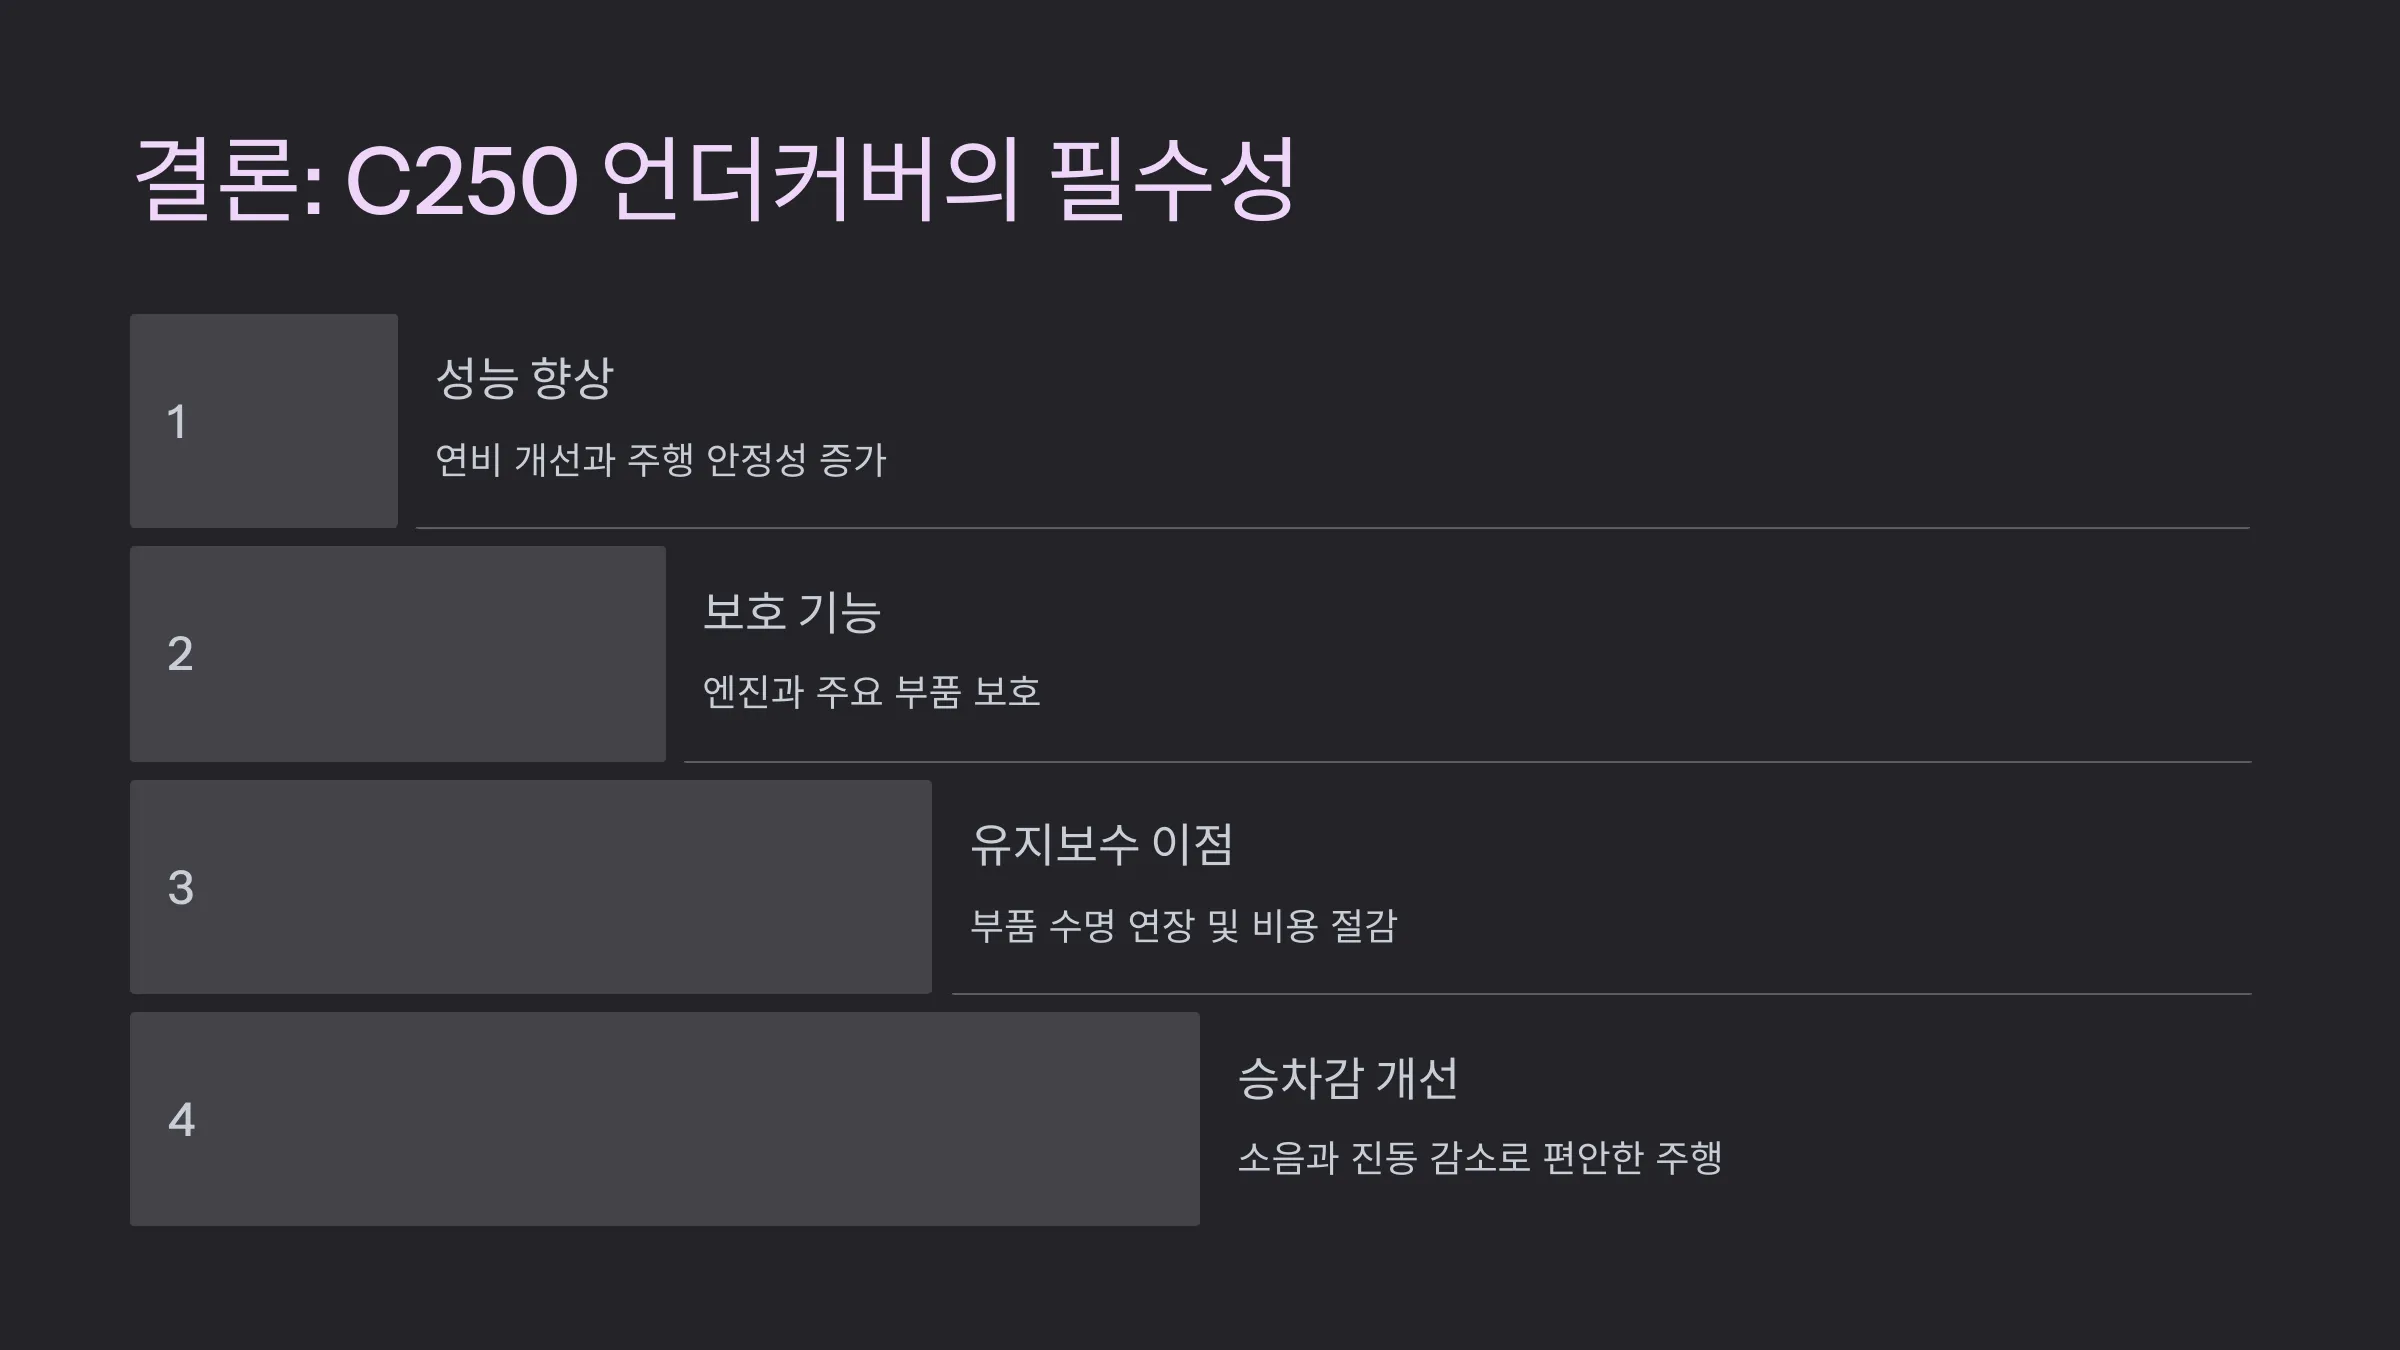Viewport: 2400px width, 1350px height.
Task: Select the 성능 향상 heading
Action: (525, 378)
